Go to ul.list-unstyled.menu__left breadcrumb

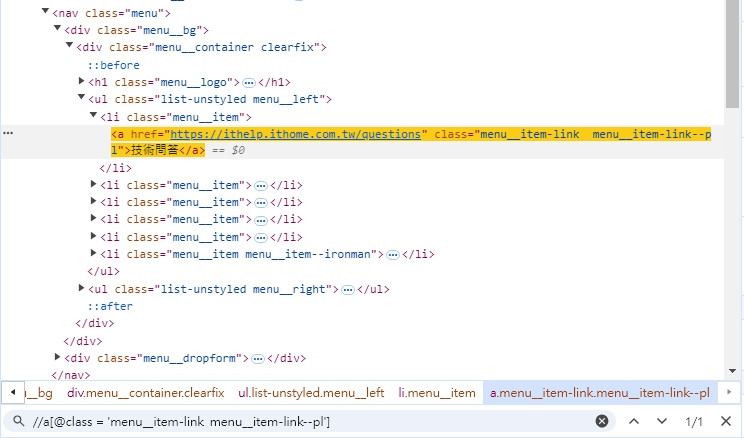point(311,393)
